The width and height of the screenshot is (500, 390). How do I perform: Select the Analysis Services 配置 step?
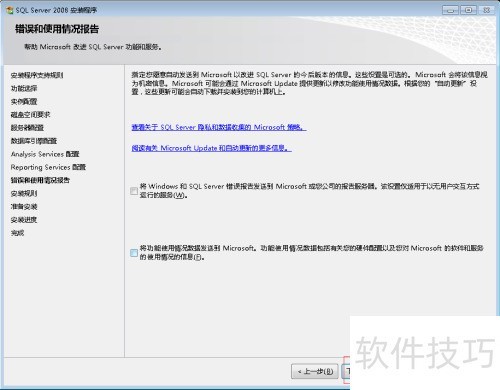coord(45,154)
